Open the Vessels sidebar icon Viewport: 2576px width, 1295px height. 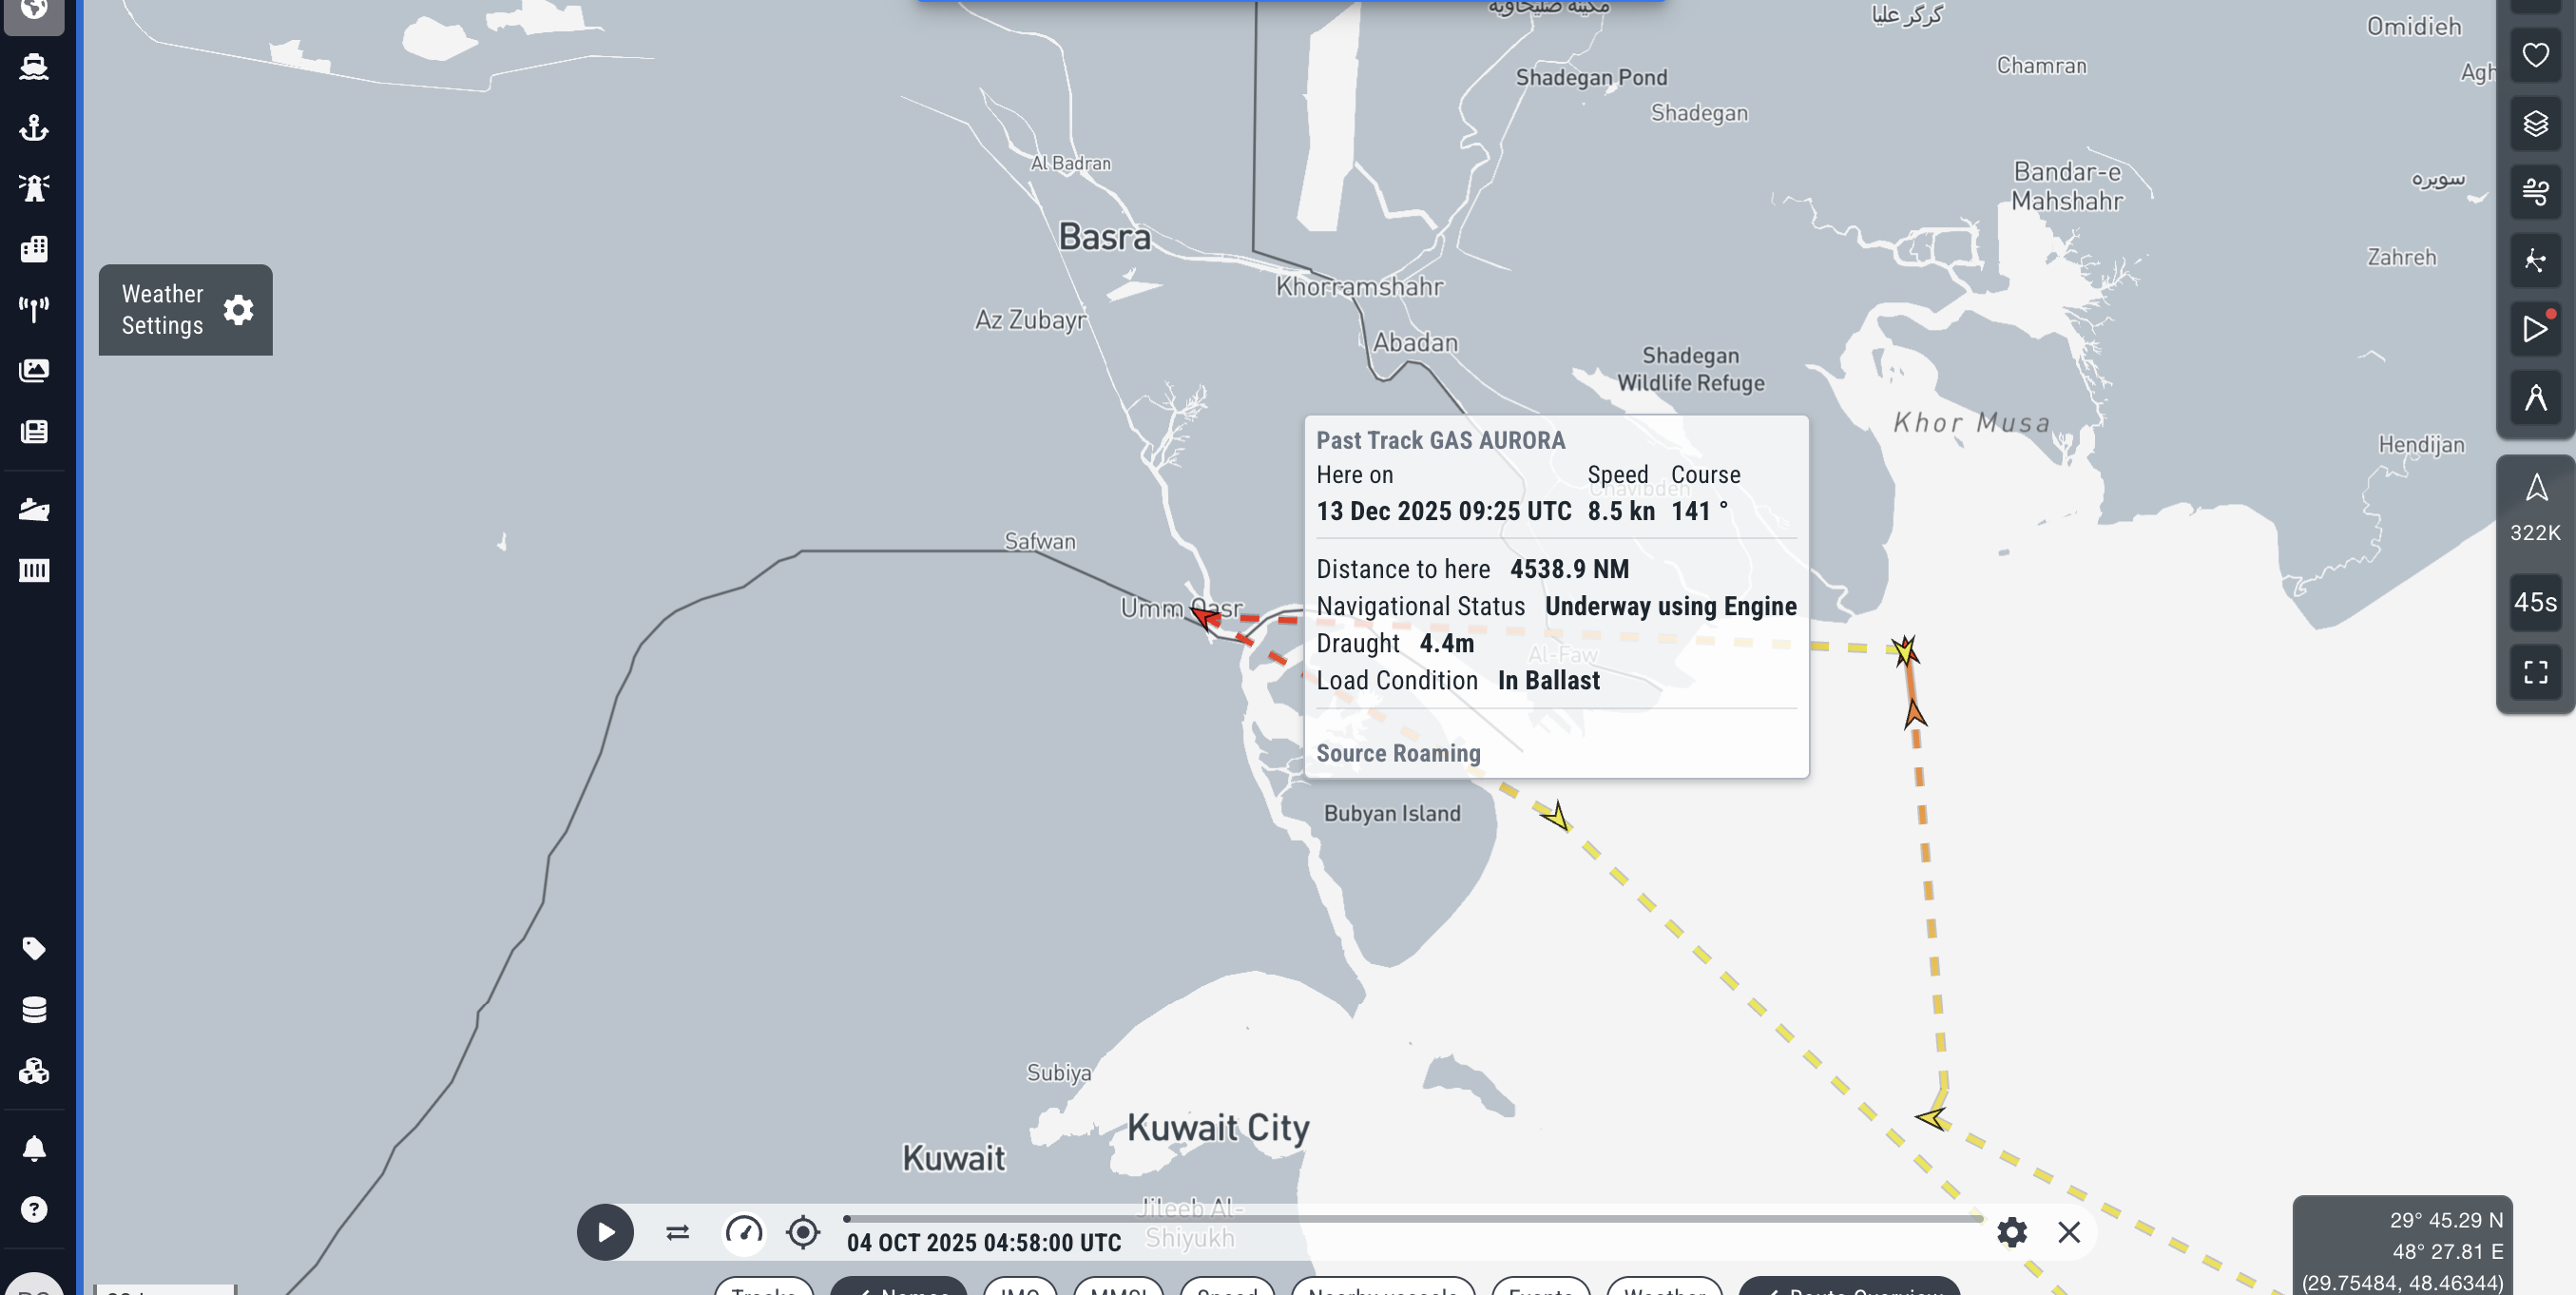pyautogui.click(x=34, y=67)
